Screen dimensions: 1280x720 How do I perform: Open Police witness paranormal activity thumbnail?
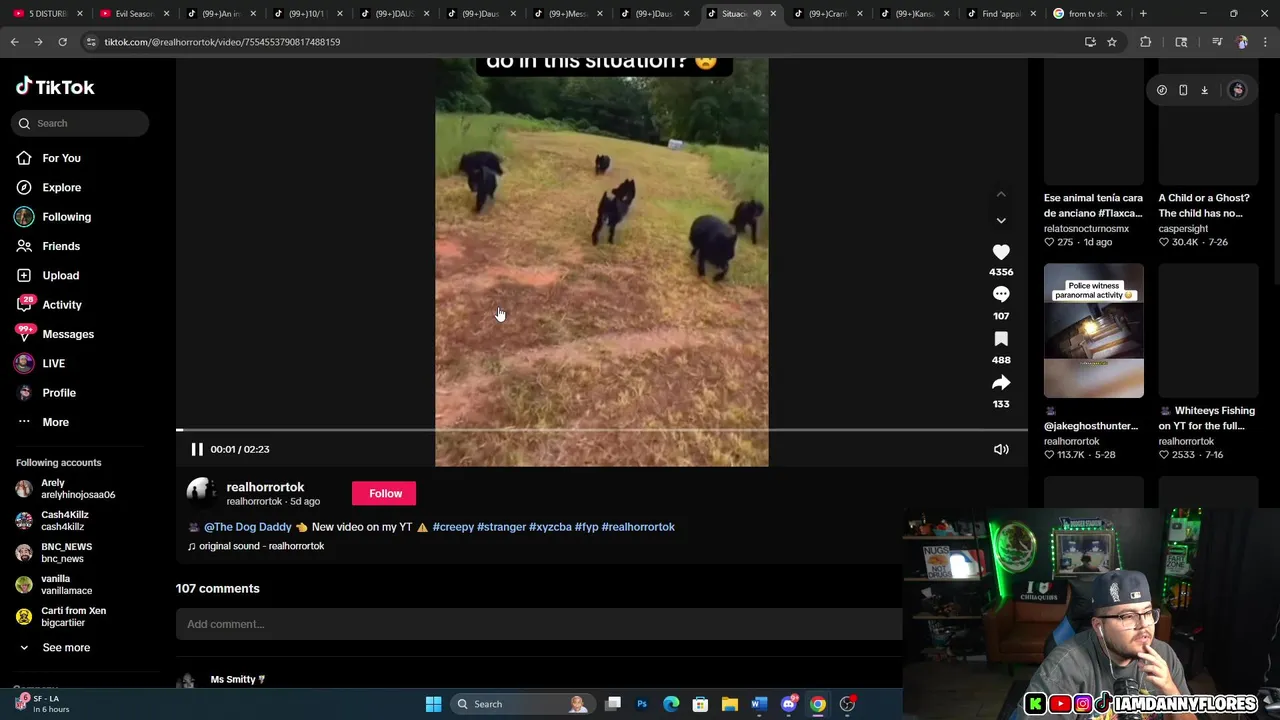[x=1093, y=330]
